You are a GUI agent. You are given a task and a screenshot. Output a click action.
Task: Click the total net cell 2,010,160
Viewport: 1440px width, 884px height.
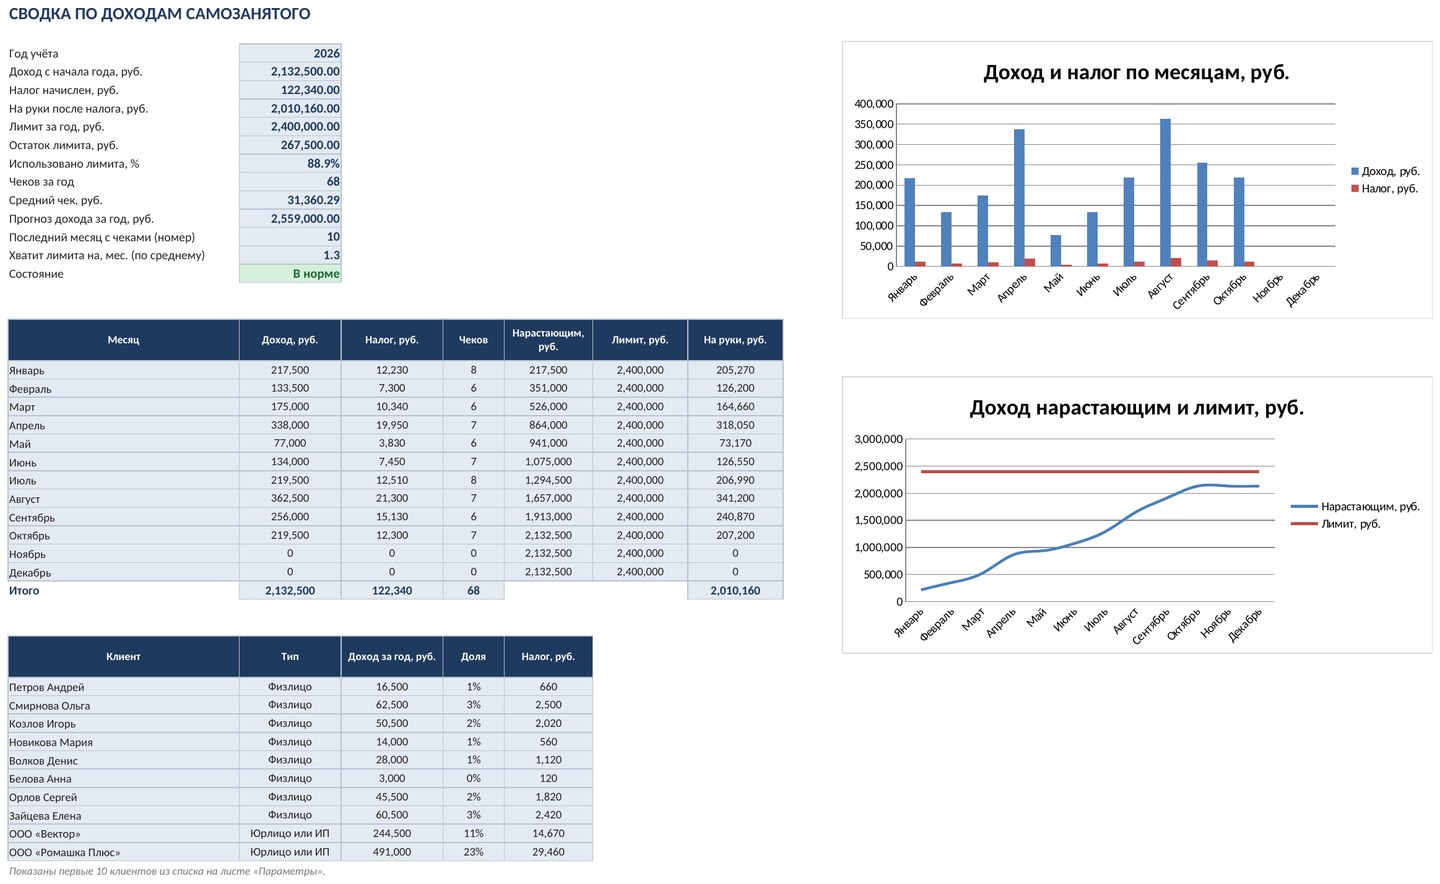[735, 591]
